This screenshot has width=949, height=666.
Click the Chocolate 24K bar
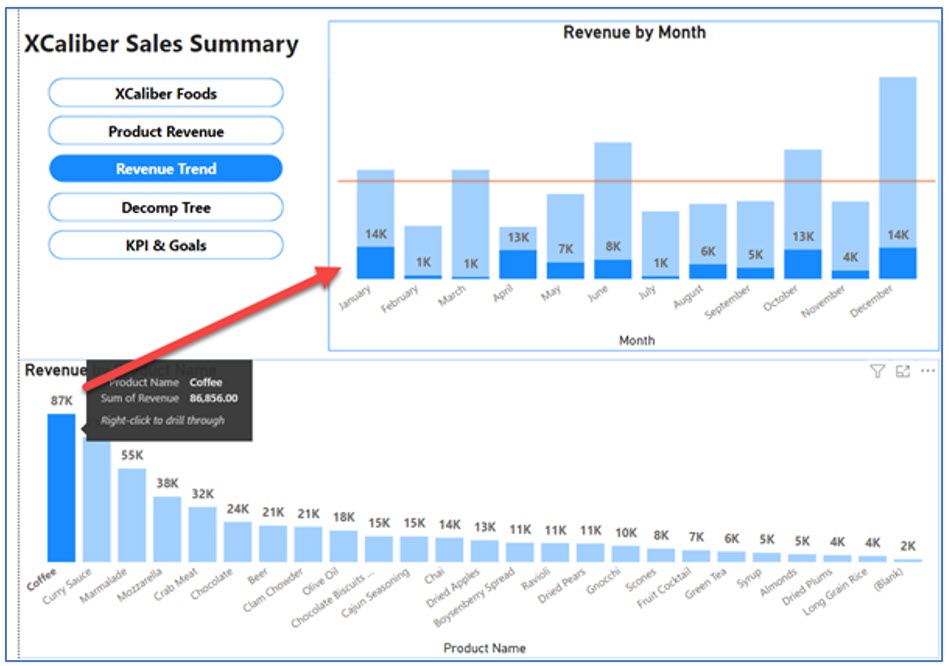pyautogui.click(x=238, y=541)
